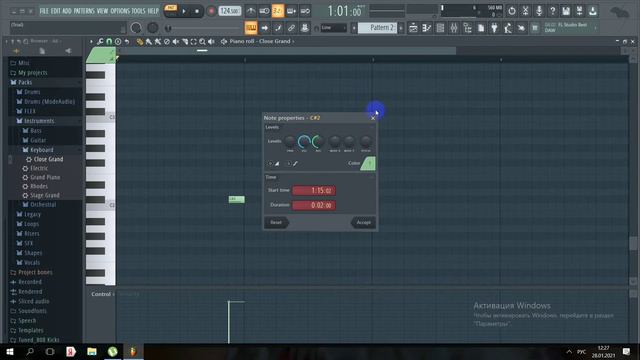The height and width of the screenshot is (360, 640).
Task: Open the PATTERNS menu
Action: (84, 11)
